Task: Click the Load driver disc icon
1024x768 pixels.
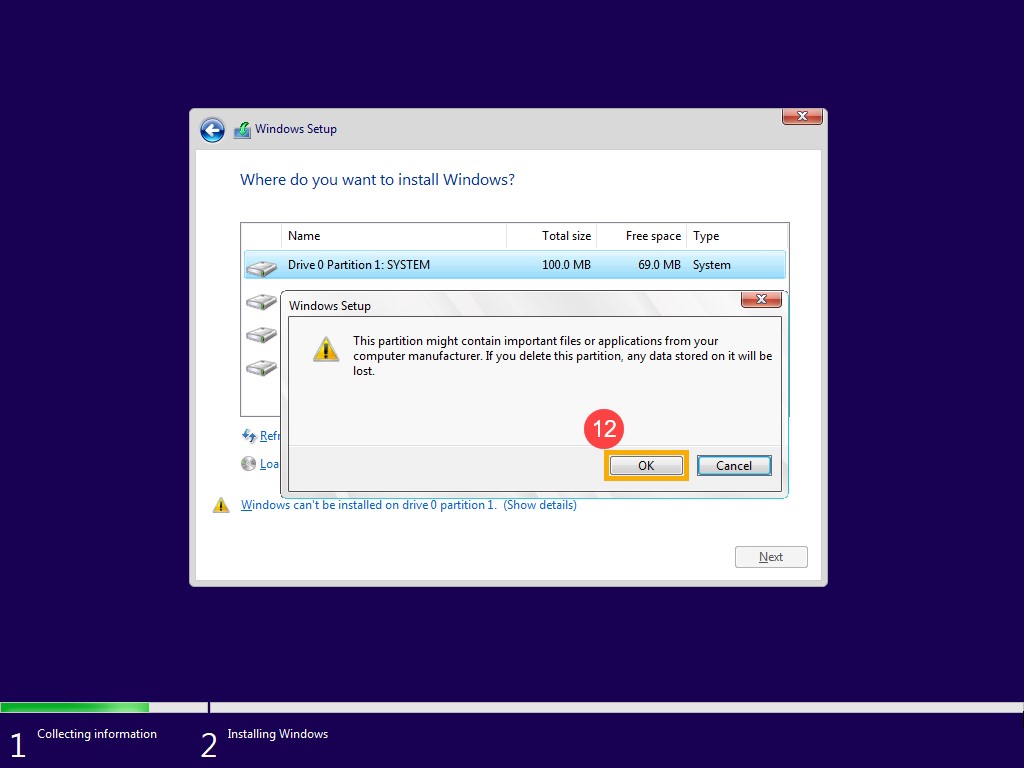Action: pyautogui.click(x=247, y=463)
